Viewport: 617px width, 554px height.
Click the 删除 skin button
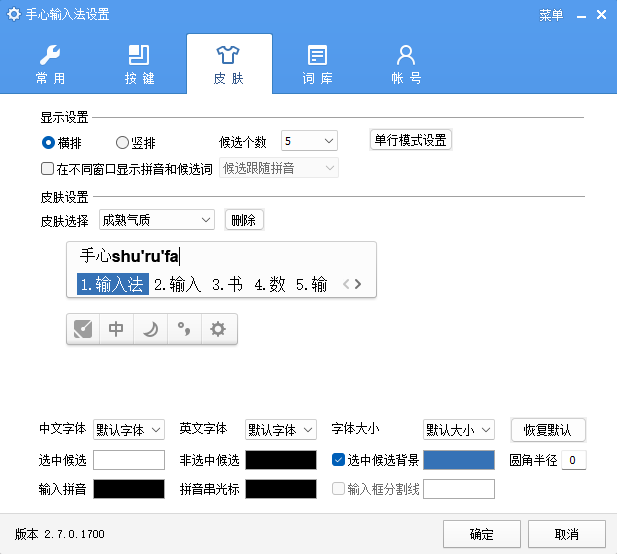tap(244, 220)
